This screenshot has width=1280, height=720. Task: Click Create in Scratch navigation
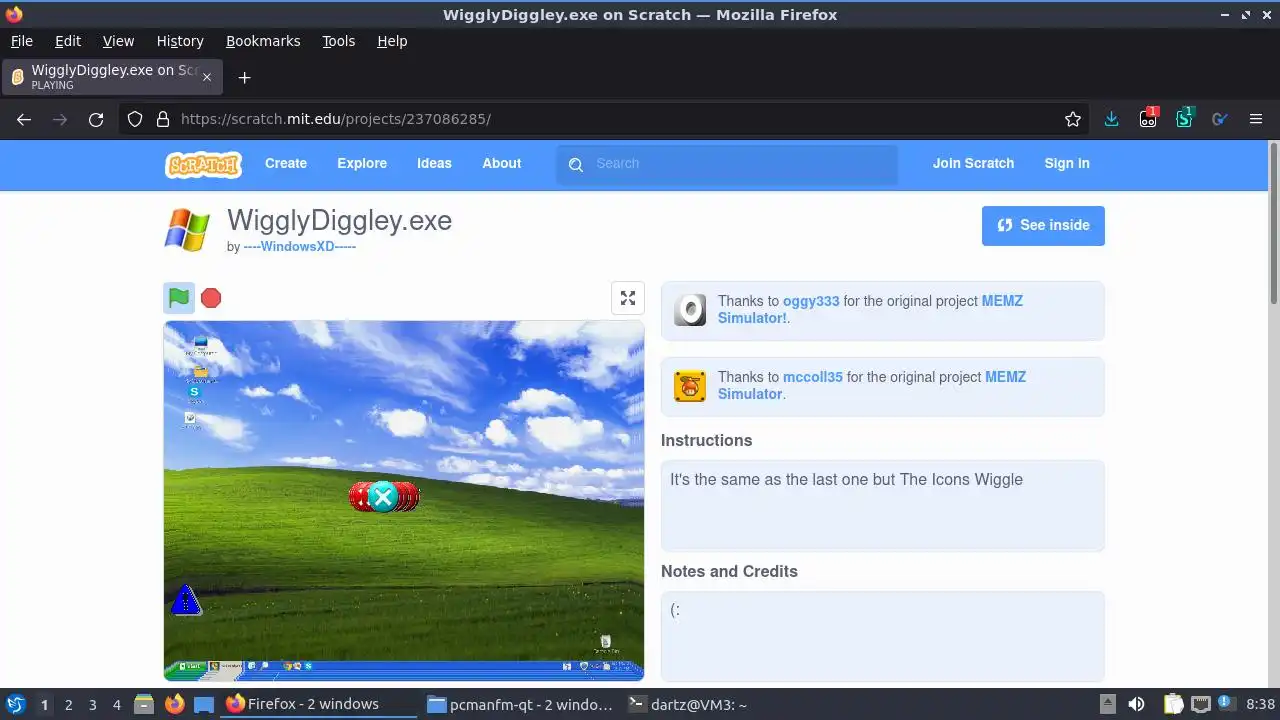point(286,164)
